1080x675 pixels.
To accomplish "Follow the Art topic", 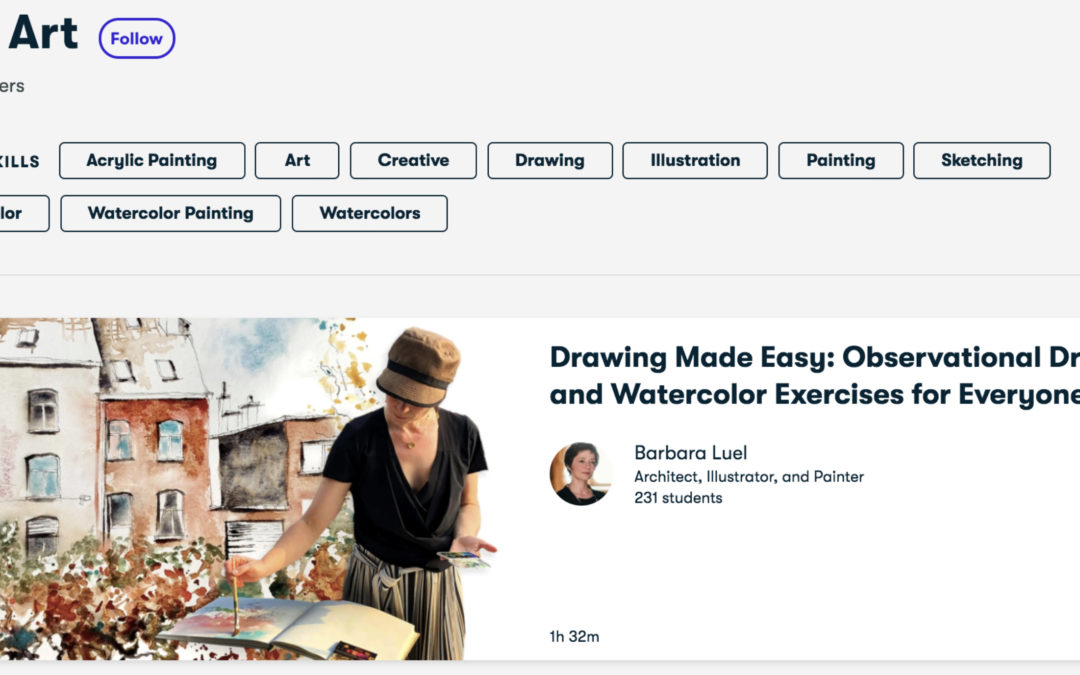I will point(136,39).
